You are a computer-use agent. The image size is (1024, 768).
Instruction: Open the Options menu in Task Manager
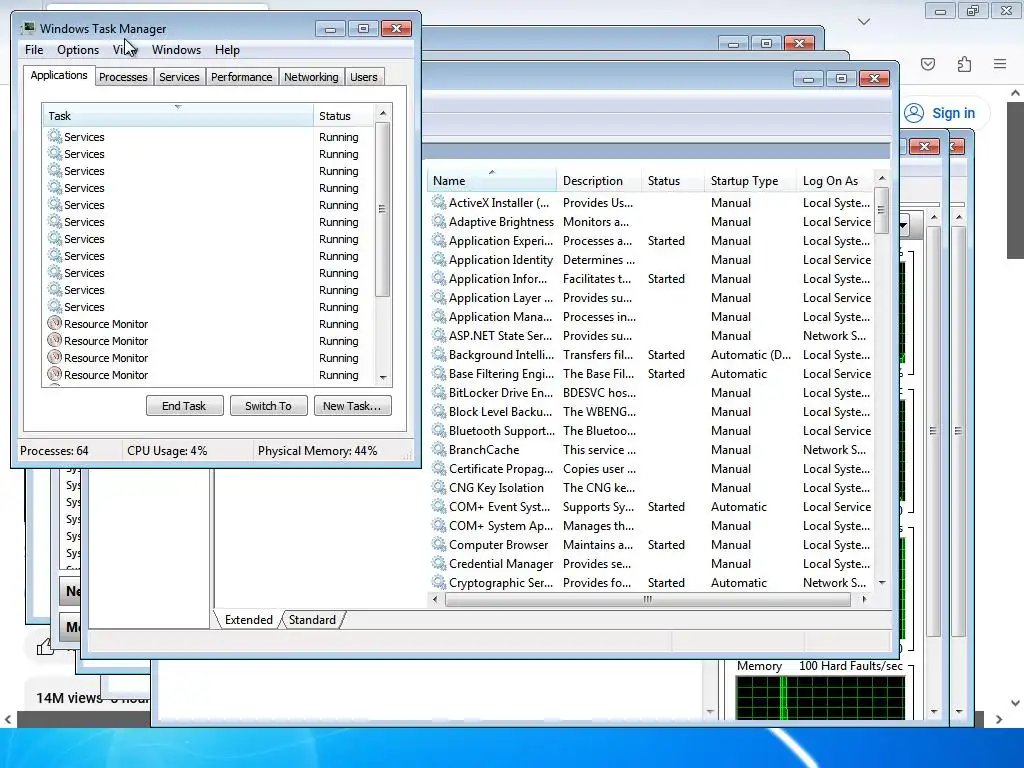[78, 50]
